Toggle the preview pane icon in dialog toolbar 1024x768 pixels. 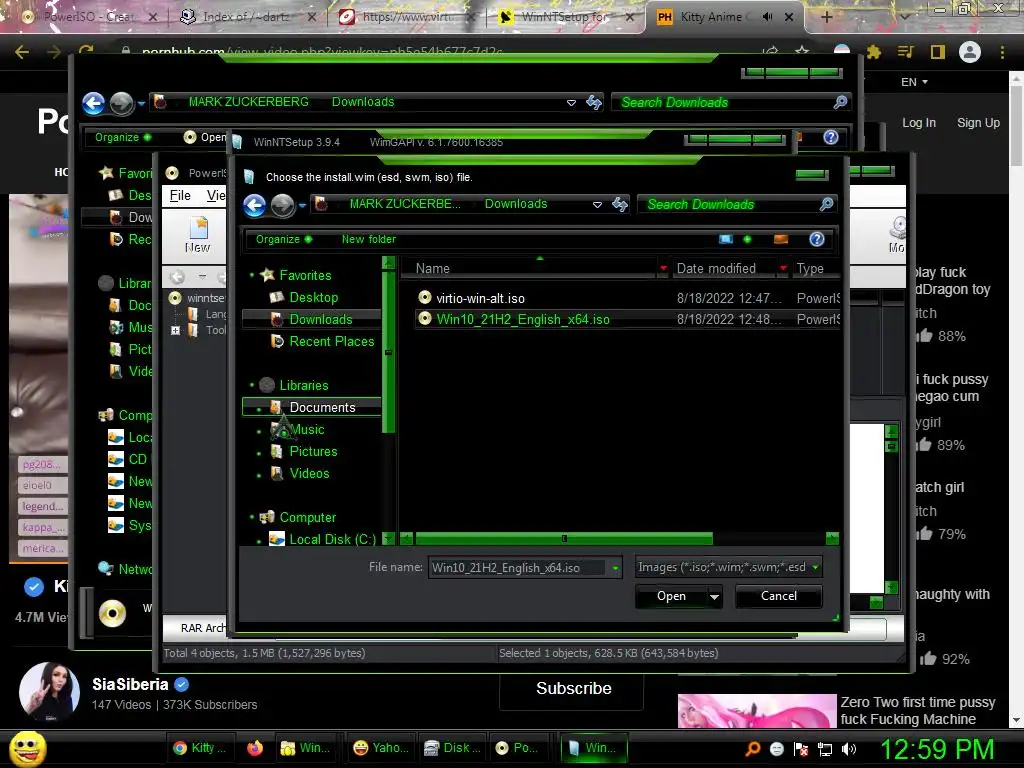(780, 239)
